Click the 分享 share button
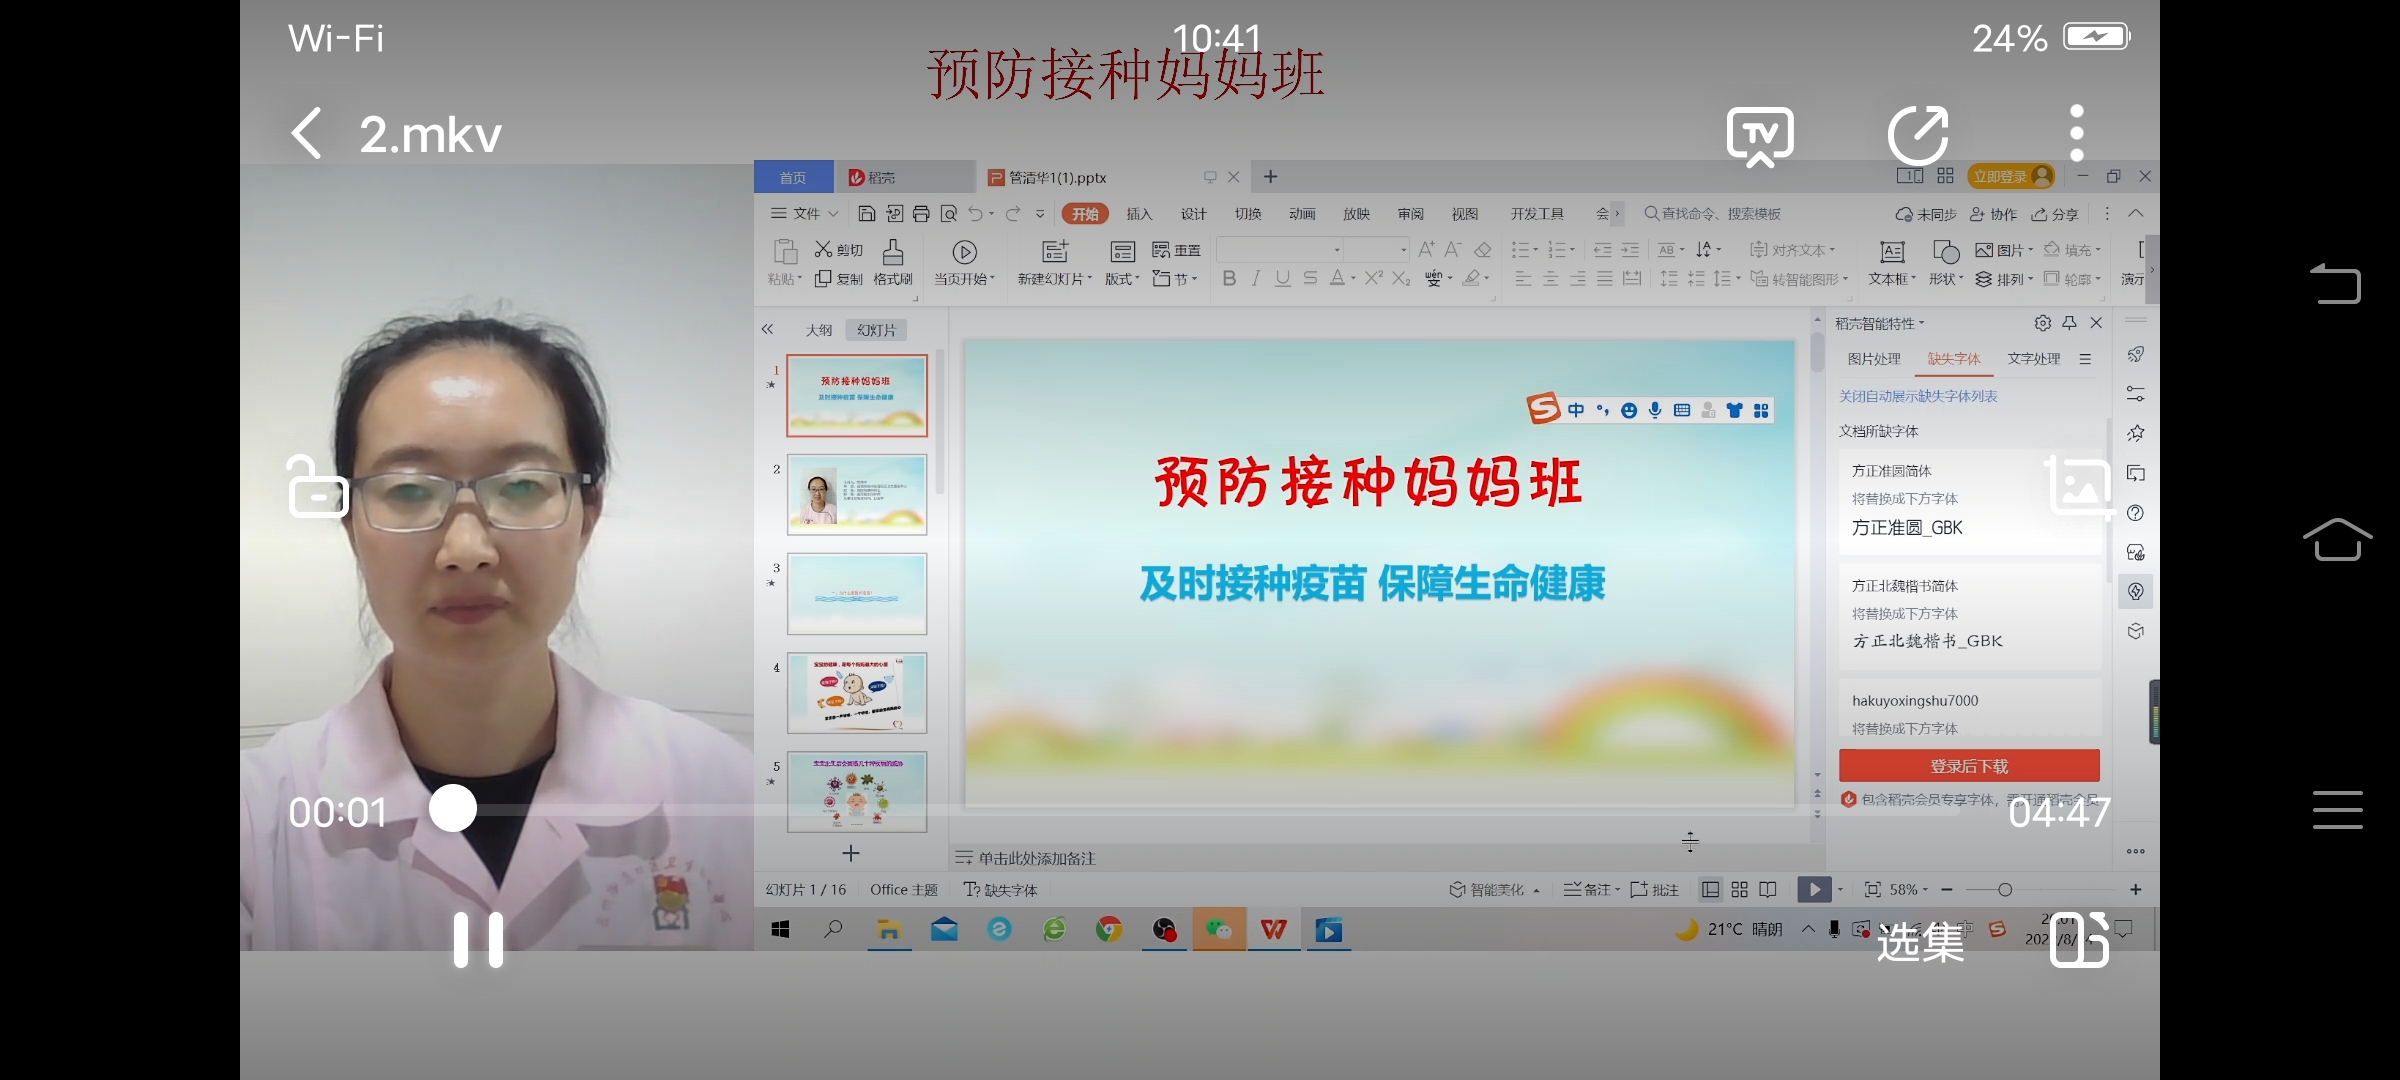2400x1080 pixels. 2055,214
